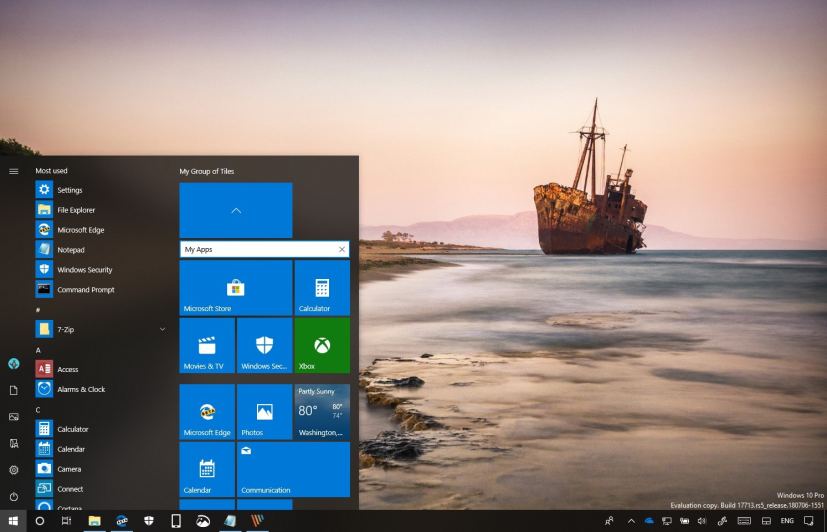Open the Action Center notifications icon

click(x=809, y=521)
